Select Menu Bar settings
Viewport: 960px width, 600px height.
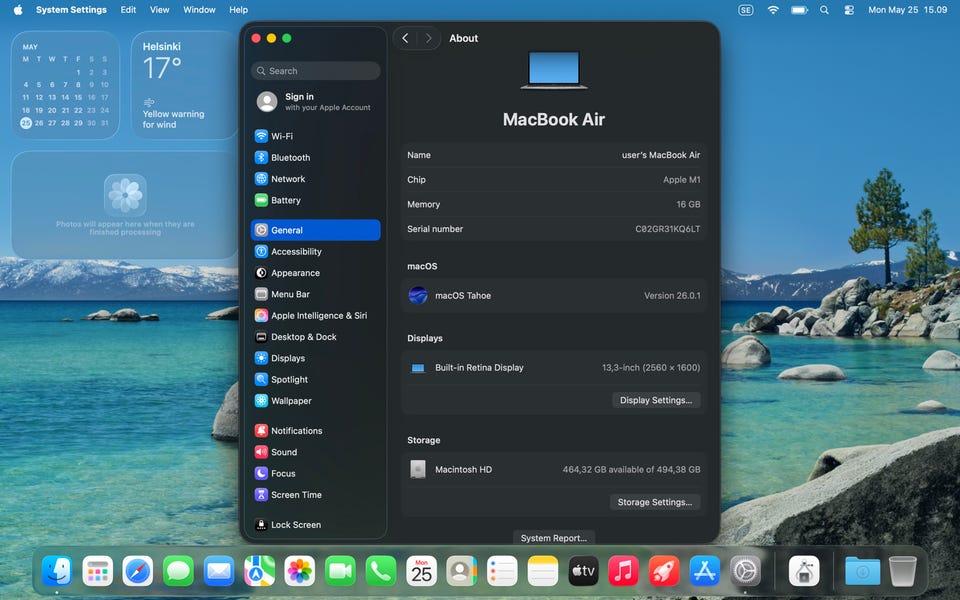click(x=315, y=294)
